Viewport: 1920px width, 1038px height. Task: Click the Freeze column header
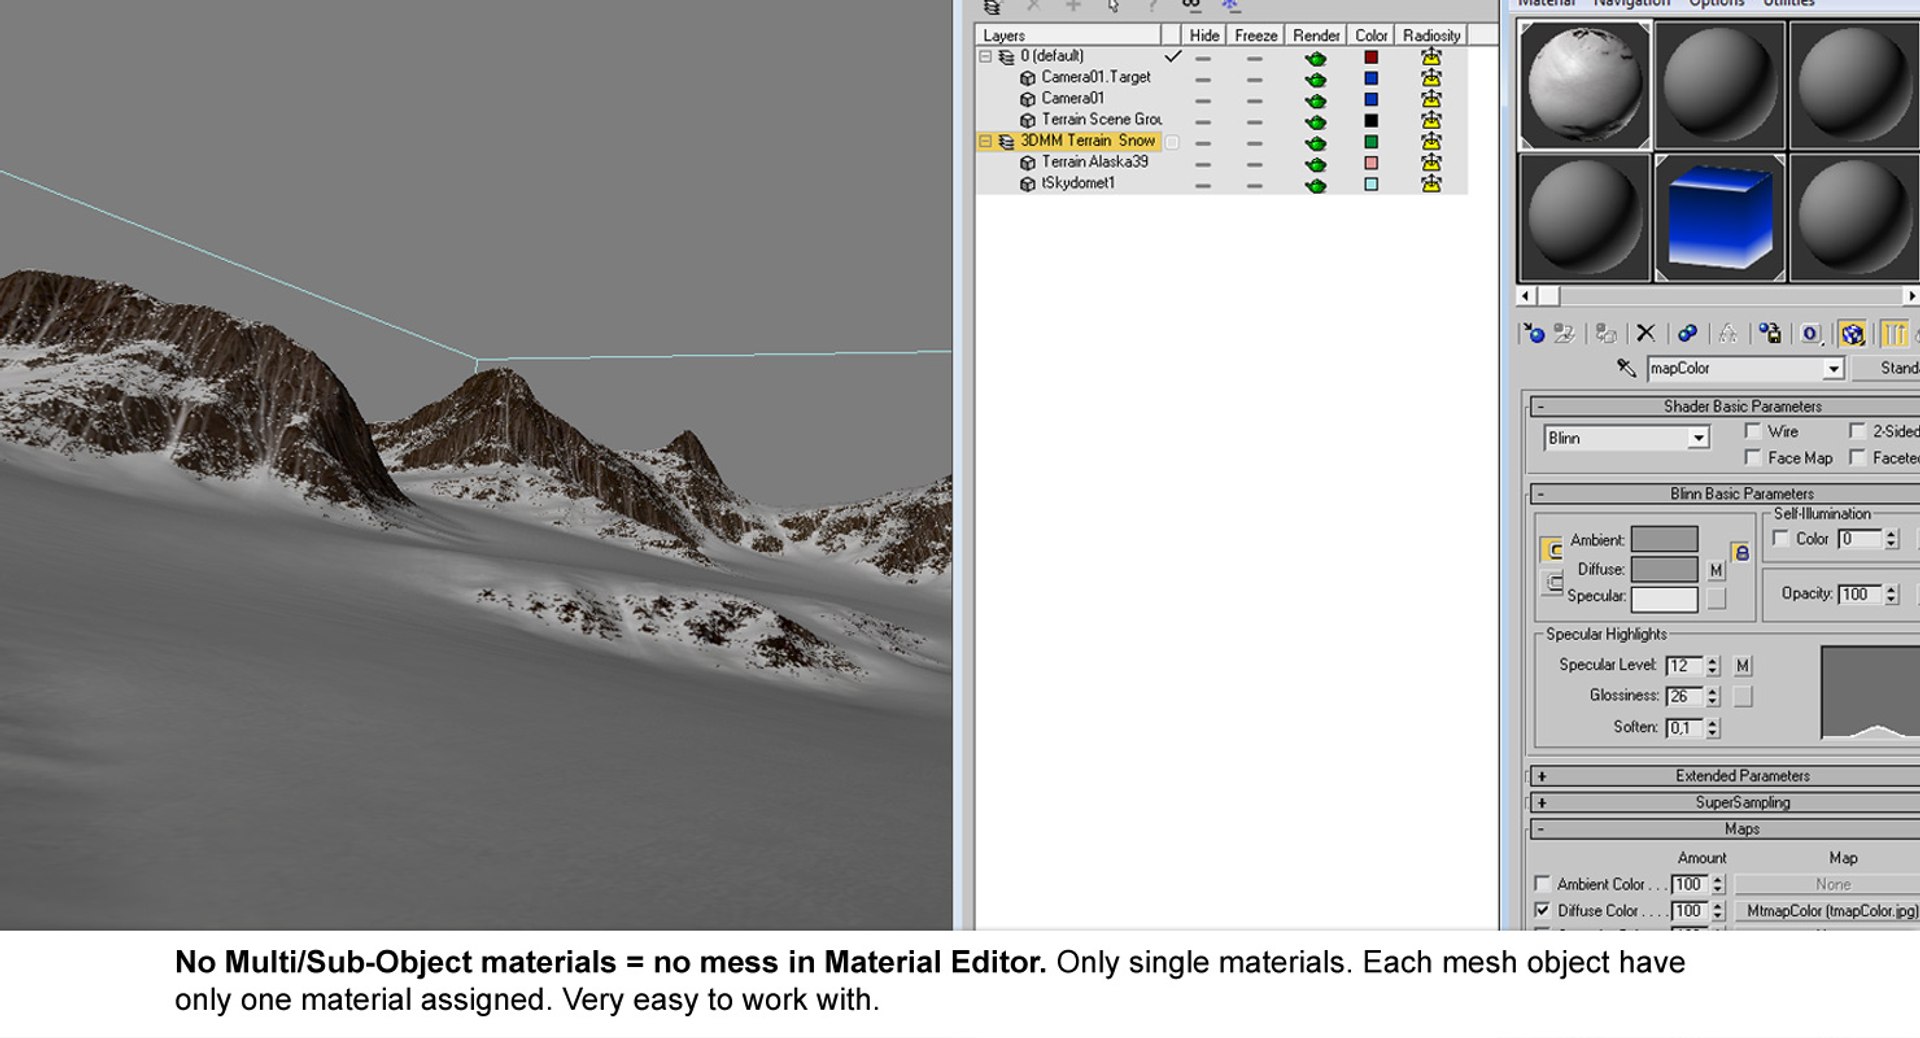tap(1255, 35)
